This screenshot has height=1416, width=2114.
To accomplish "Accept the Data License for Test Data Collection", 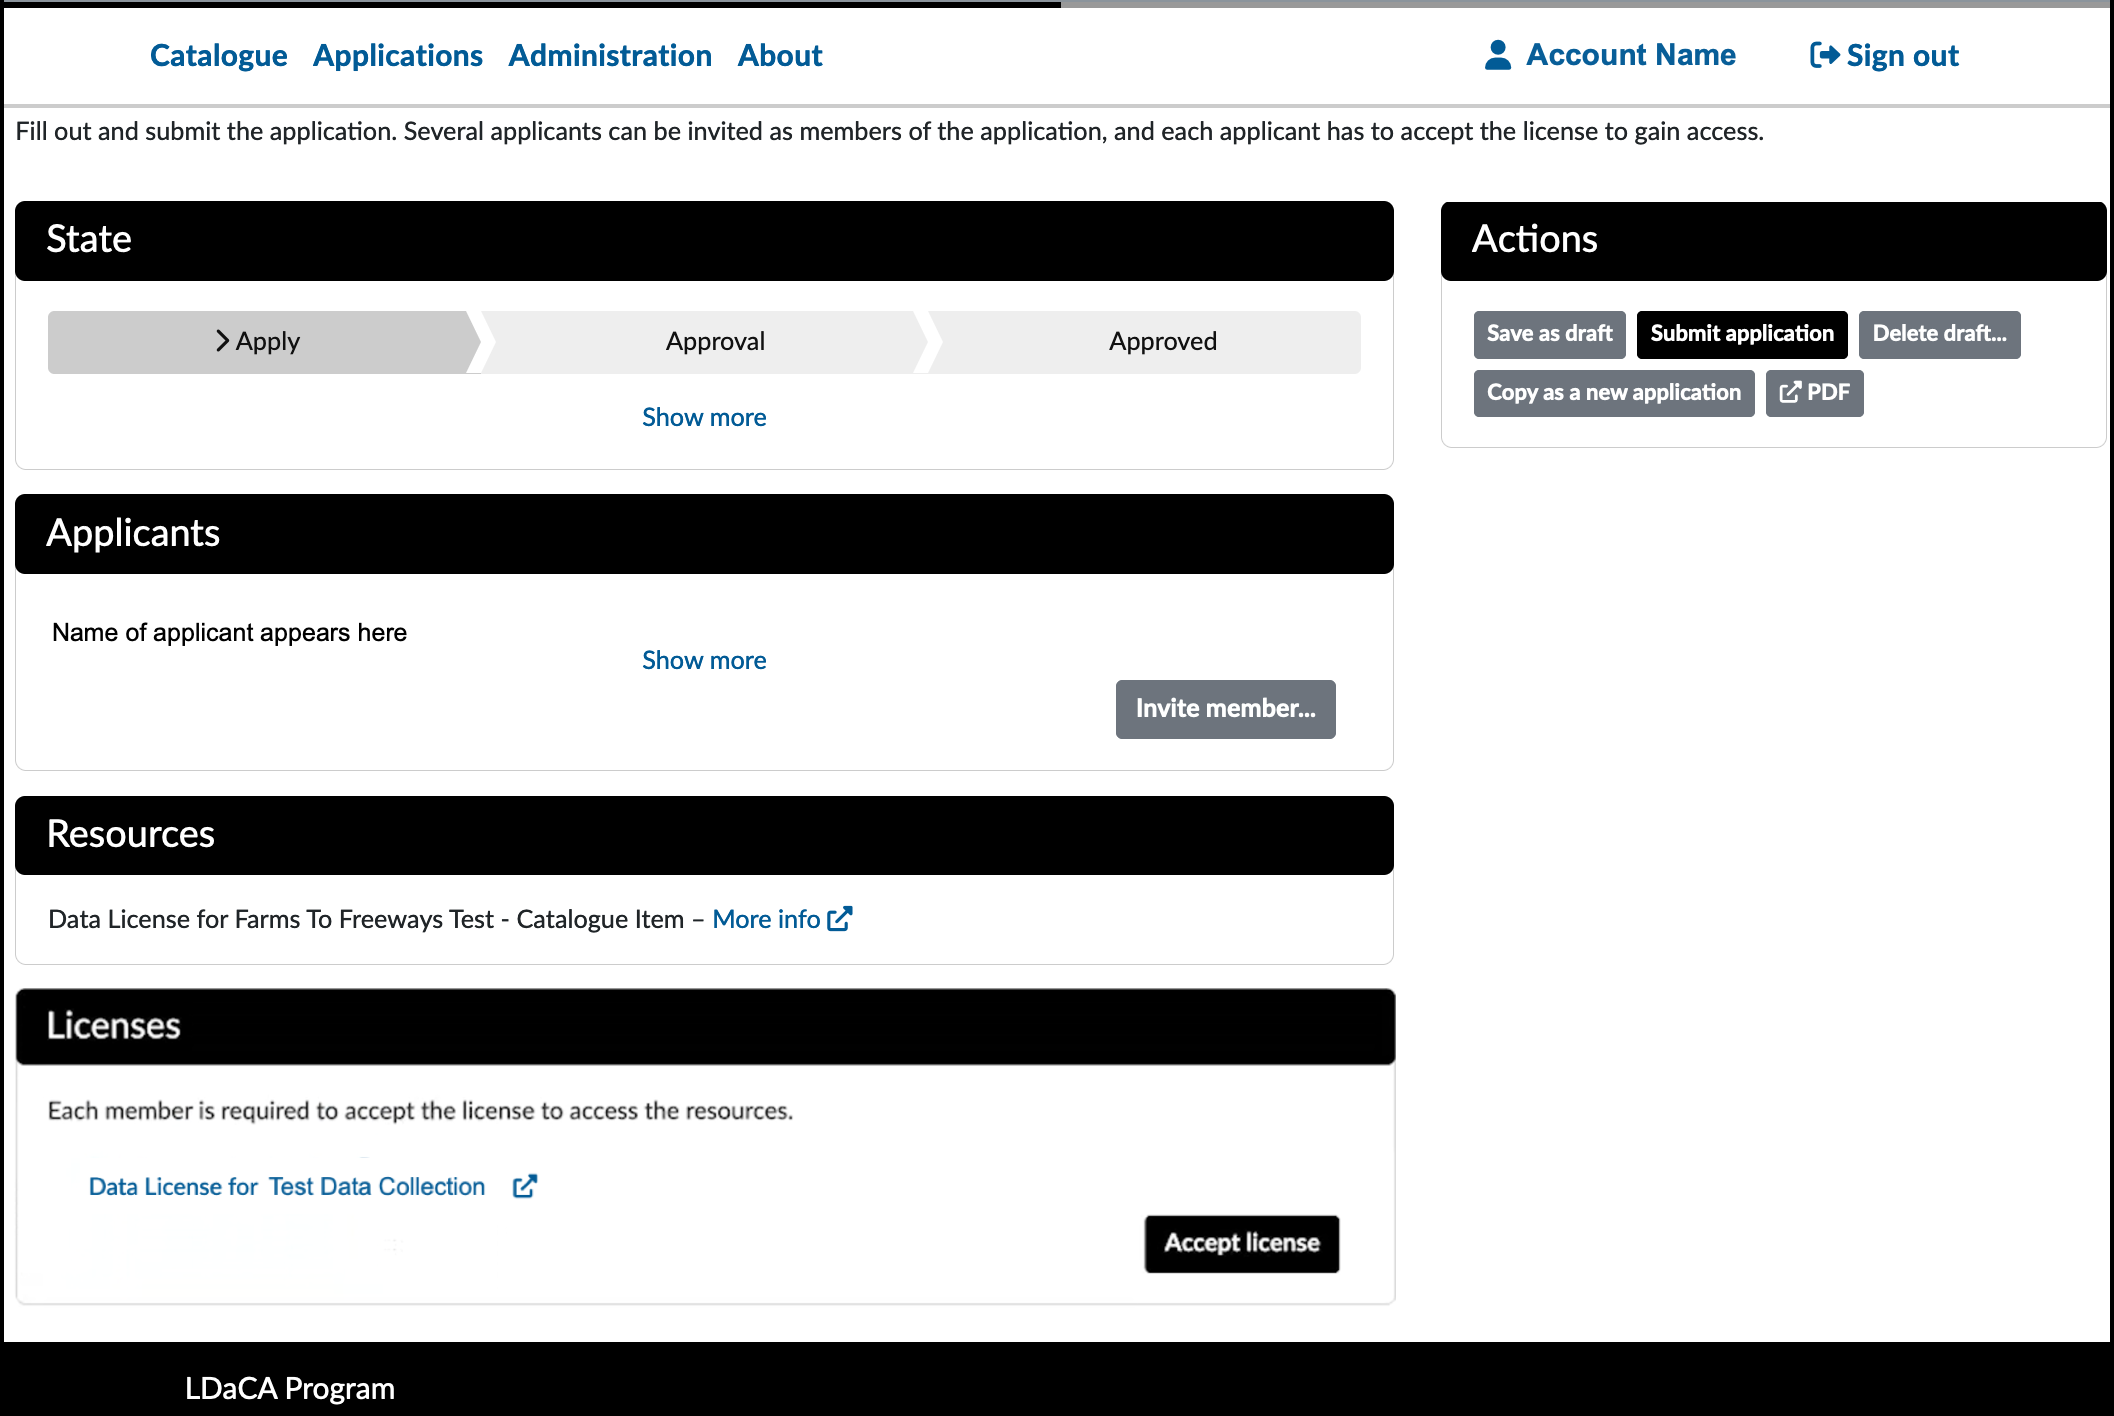I will [1242, 1242].
